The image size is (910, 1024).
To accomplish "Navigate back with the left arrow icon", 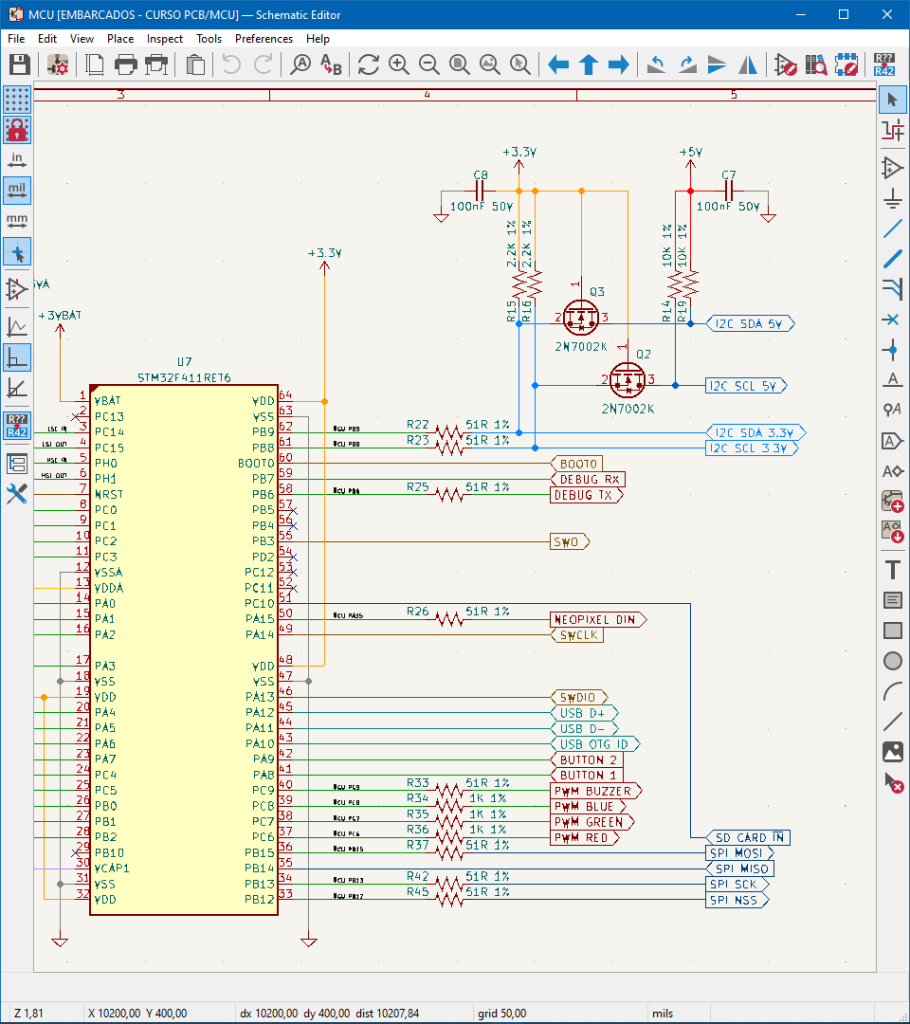I will pos(558,65).
